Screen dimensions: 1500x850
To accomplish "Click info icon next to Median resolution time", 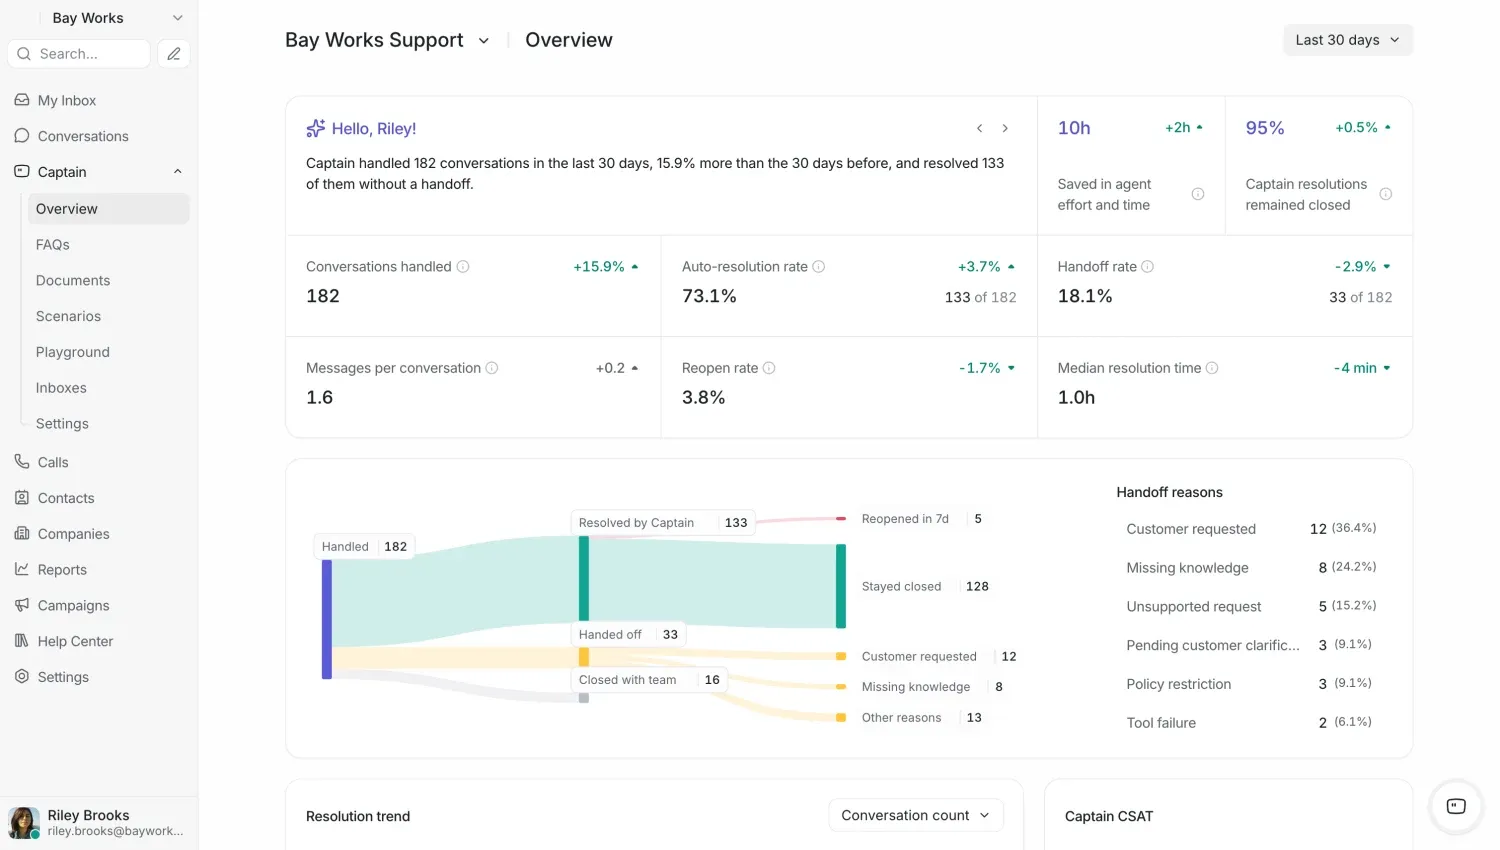I will [x=1212, y=368].
